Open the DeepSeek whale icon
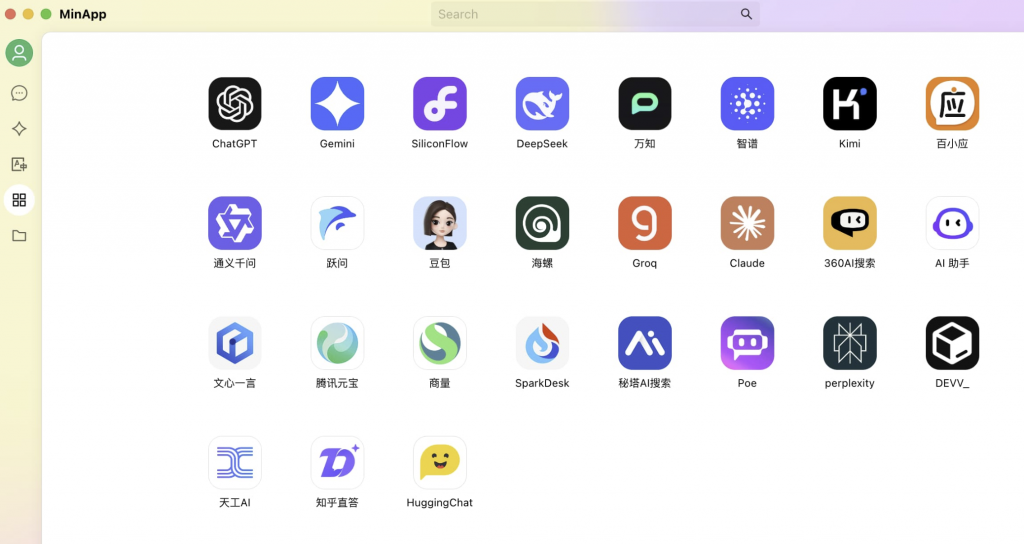 (x=542, y=104)
